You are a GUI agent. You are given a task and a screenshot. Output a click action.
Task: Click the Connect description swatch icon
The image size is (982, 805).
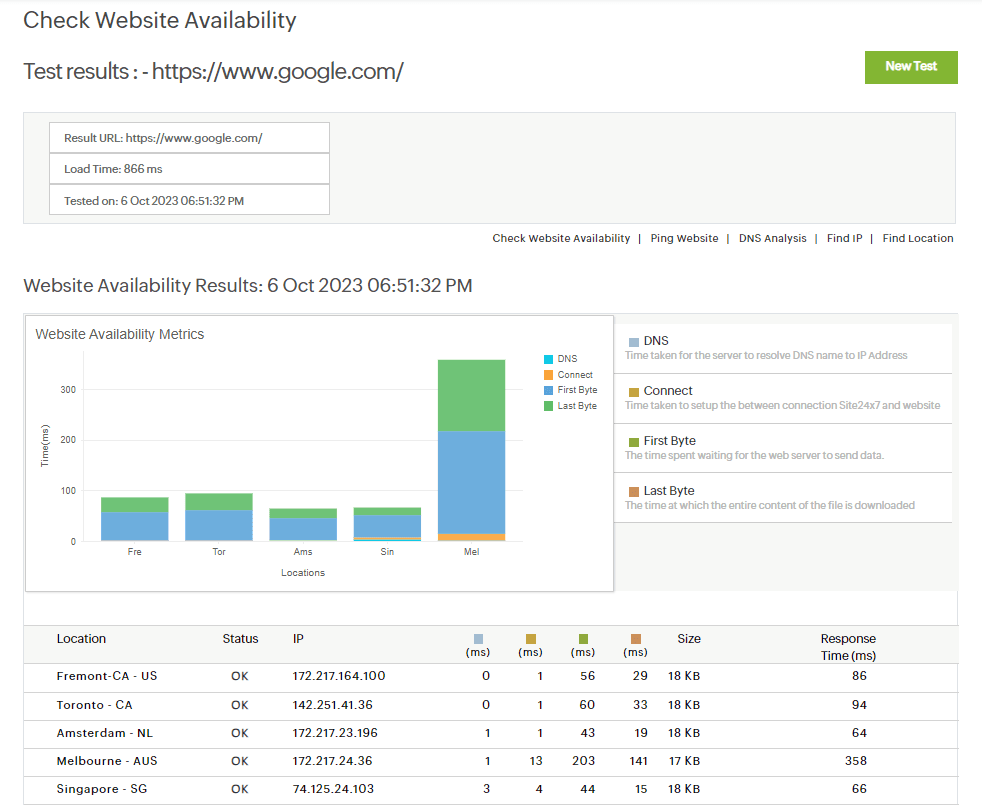coord(634,392)
